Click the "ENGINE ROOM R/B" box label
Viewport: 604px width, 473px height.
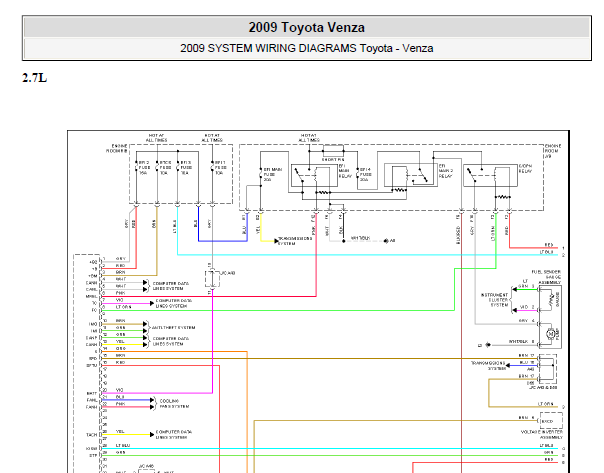tap(117, 149)
